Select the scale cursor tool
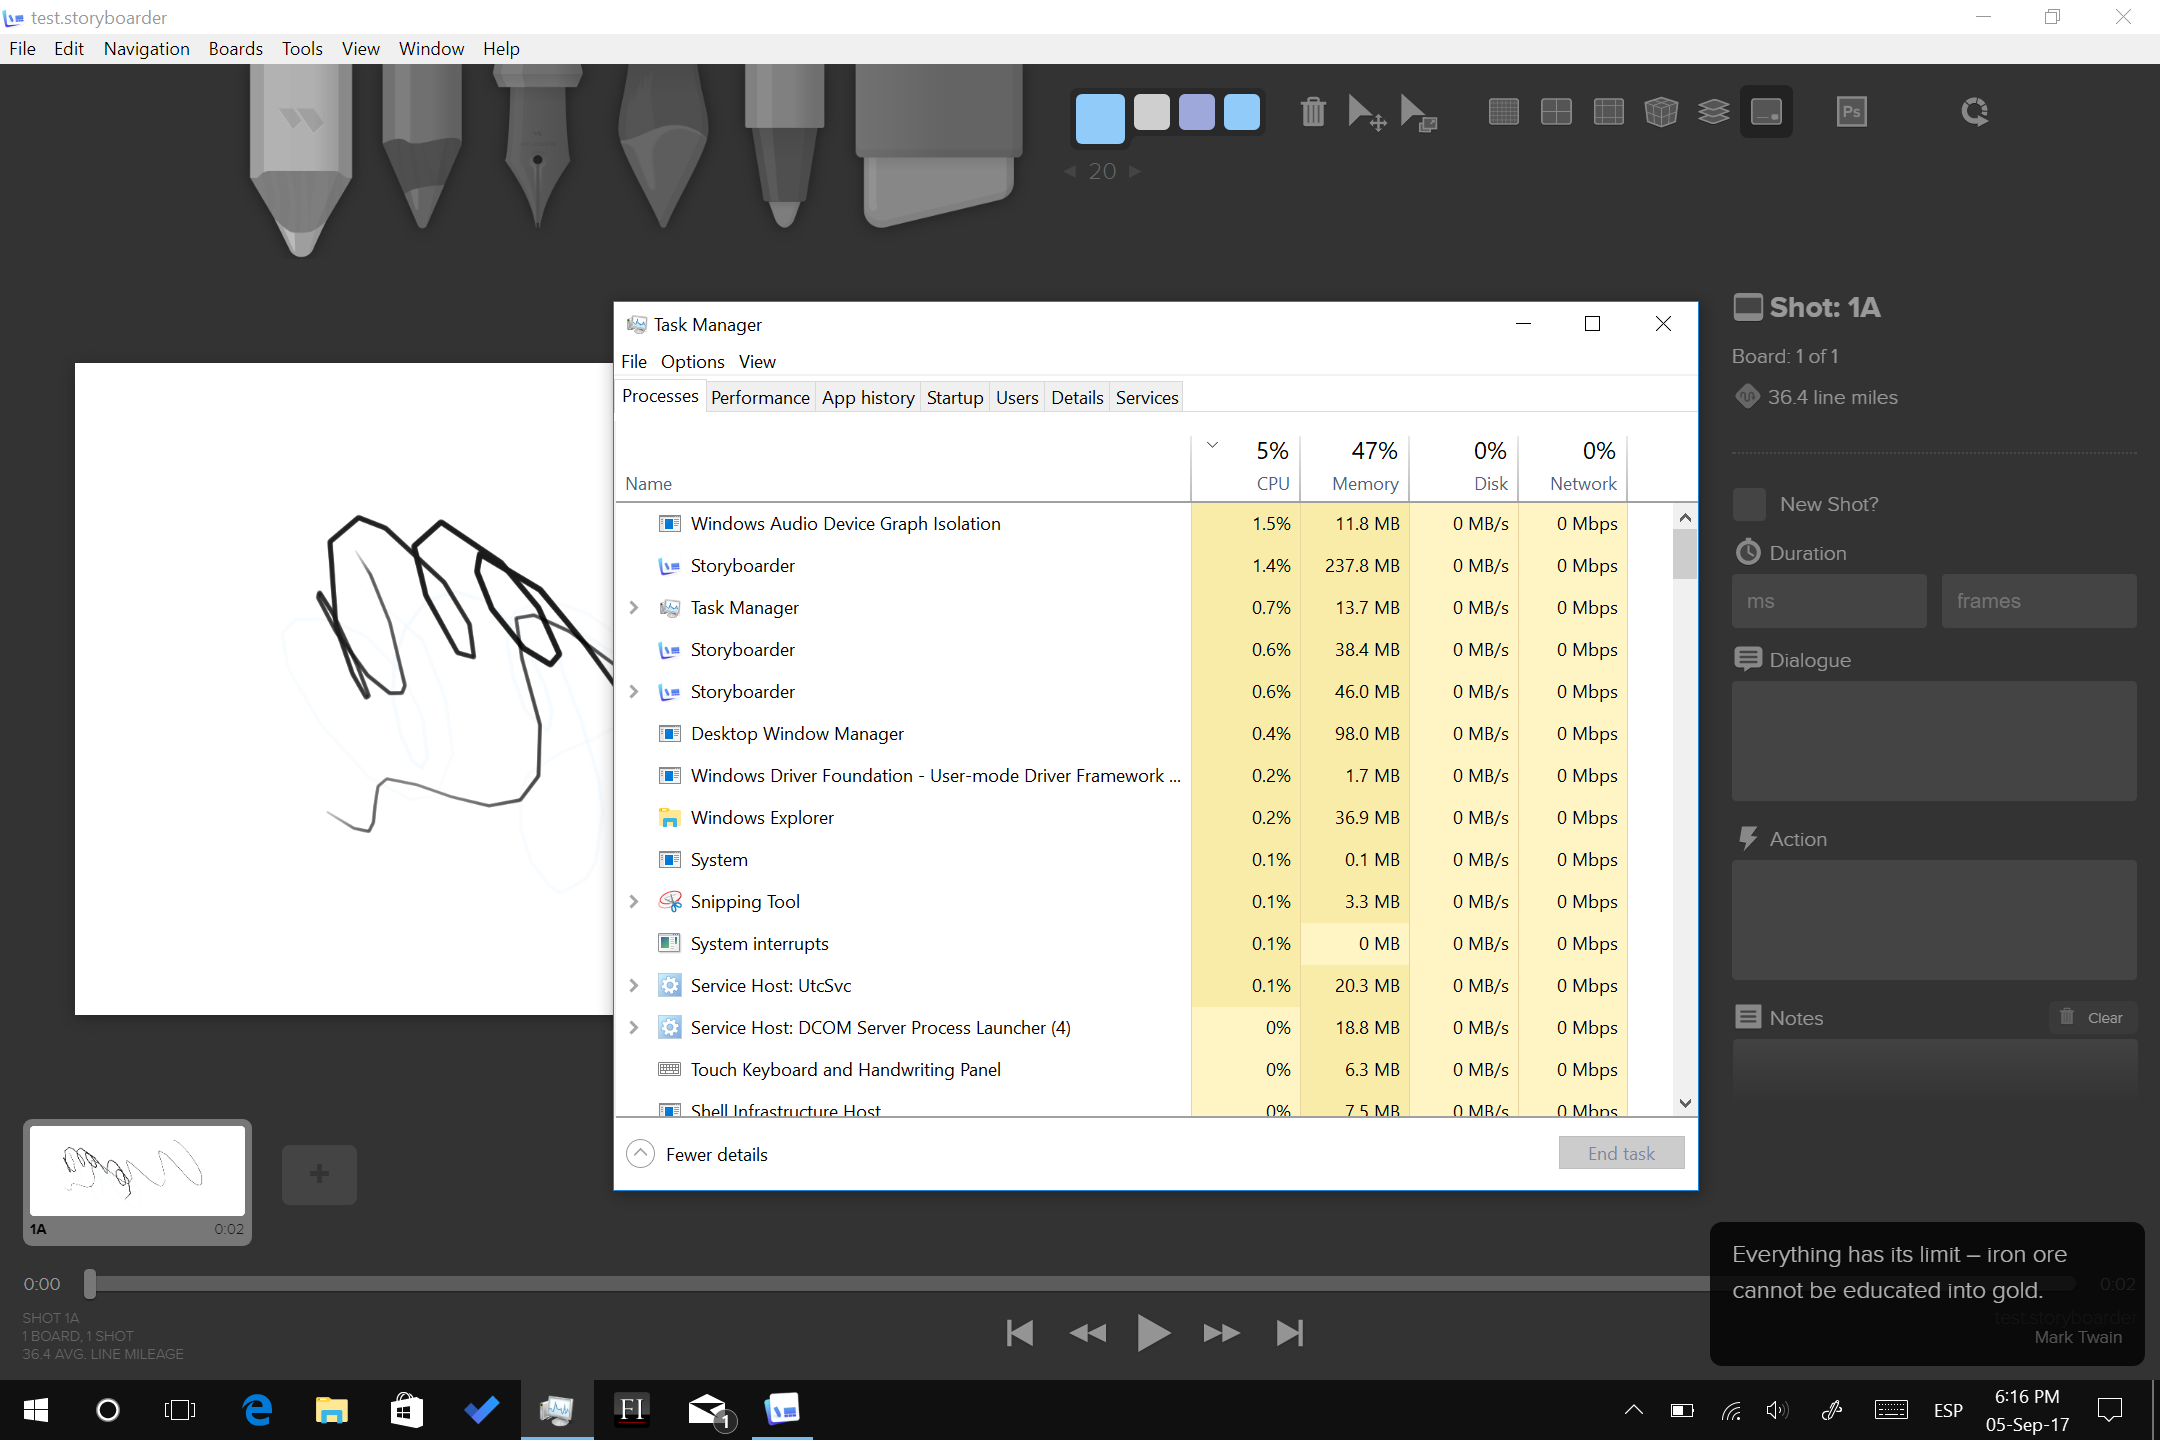The height and width of the screenshot is (1440, 2160). (x=1418, y=112)
